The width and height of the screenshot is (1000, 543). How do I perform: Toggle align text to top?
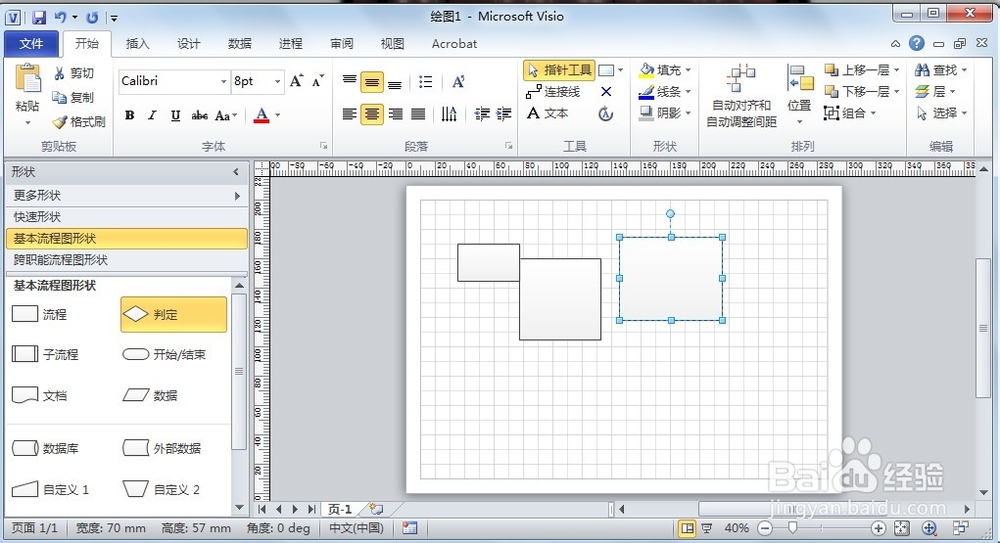pyautogui.click(x=349, y=82)
